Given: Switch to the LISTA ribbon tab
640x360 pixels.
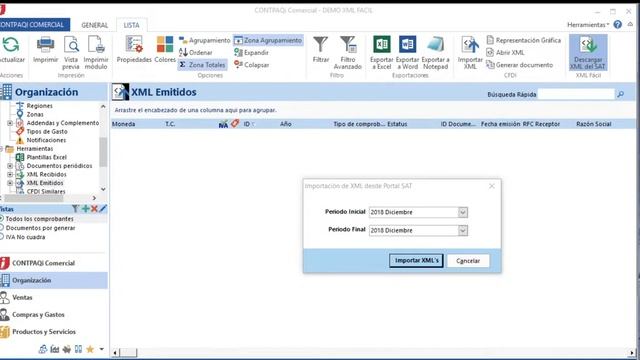Looking at the screenshot, I should pos(131,25).
